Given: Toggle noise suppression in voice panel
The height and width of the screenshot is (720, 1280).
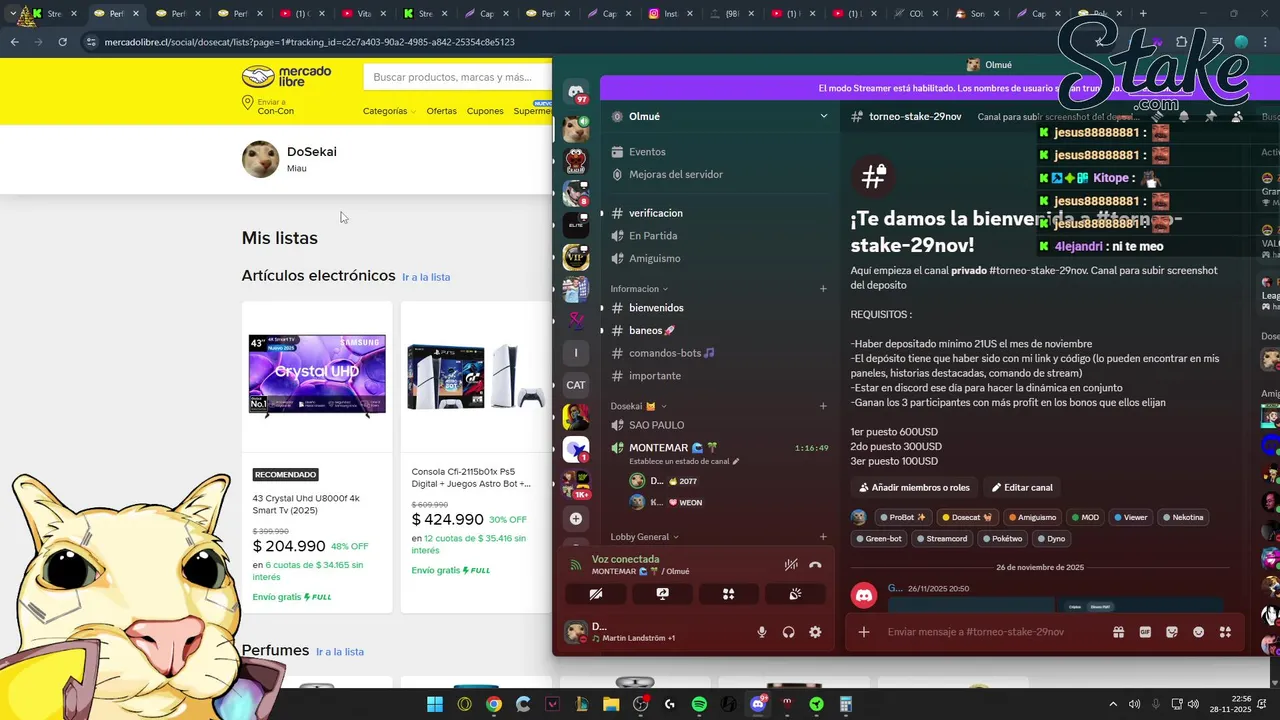Looking at the screenshot, I should 791,565.
